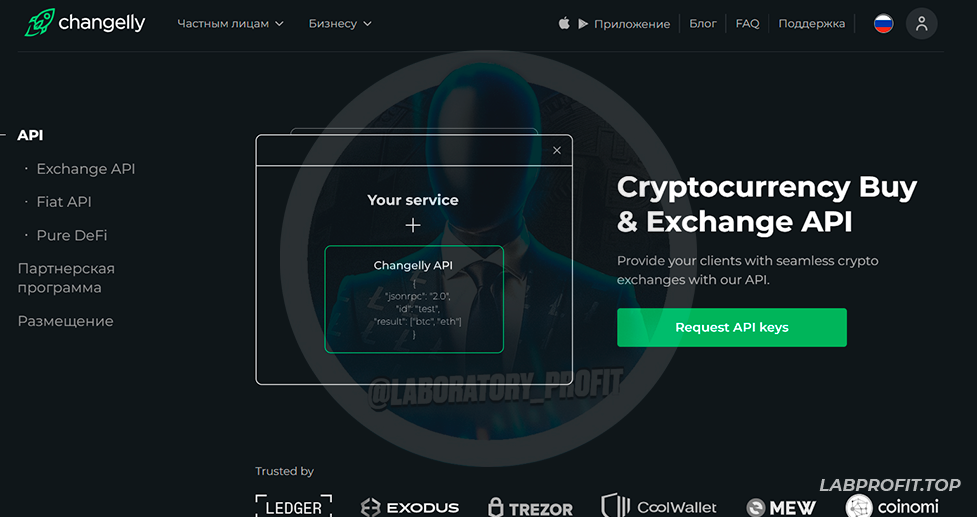Click the Trezor partner logo
Image resolution: width=977 pixels, height=517 pixels.
coord(530,508)
